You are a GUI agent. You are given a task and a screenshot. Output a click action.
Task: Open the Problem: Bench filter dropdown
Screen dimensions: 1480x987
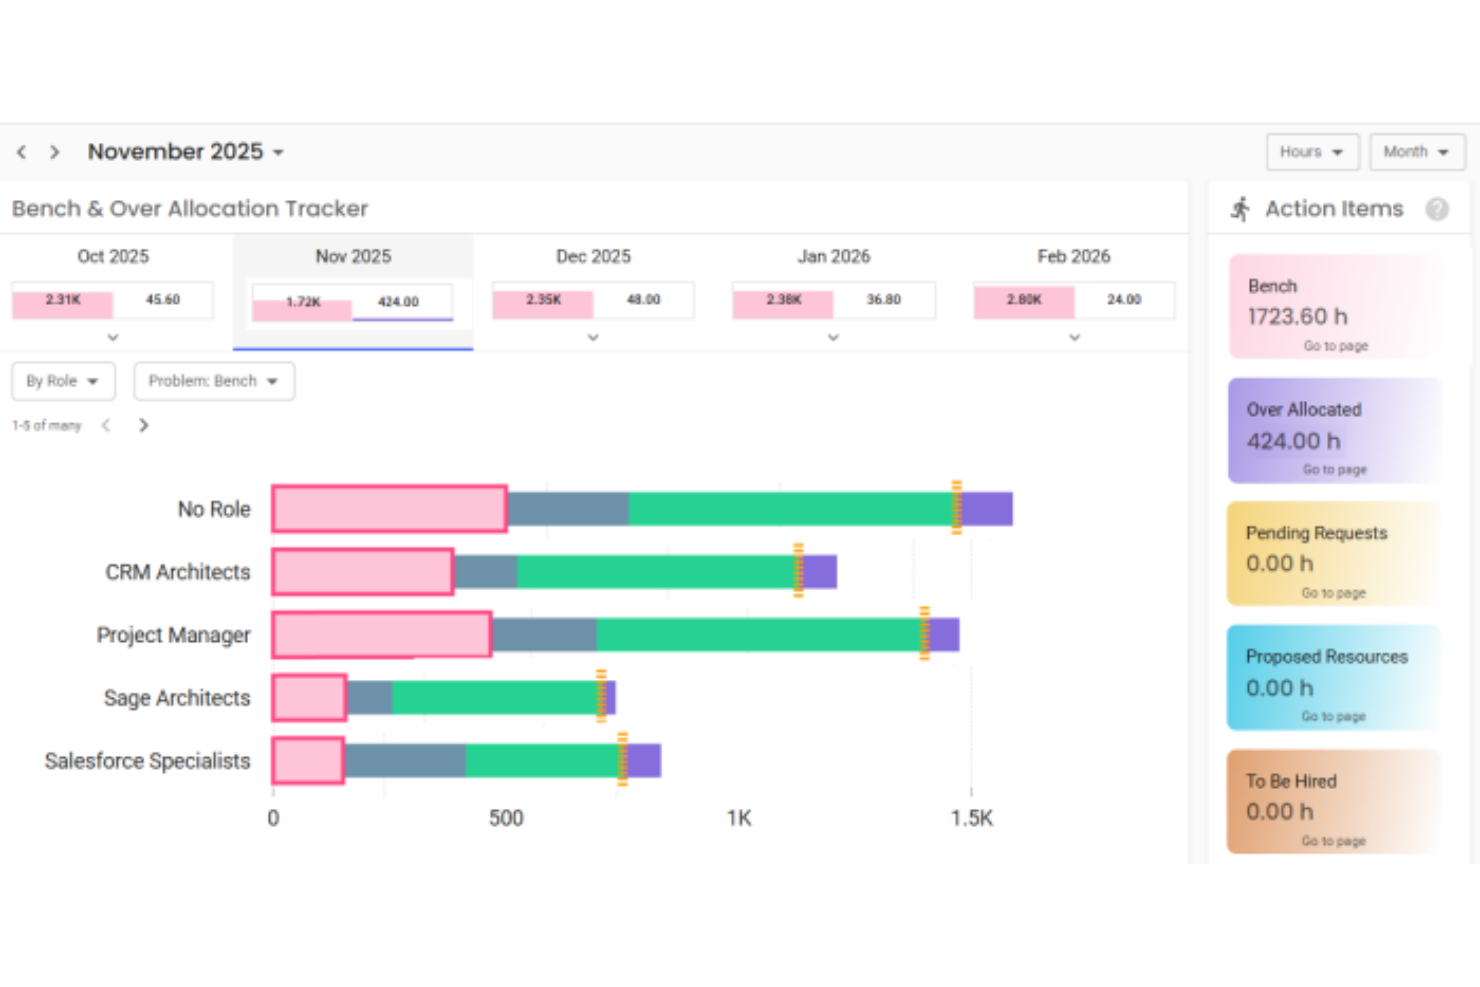click(x=213, y=381)
